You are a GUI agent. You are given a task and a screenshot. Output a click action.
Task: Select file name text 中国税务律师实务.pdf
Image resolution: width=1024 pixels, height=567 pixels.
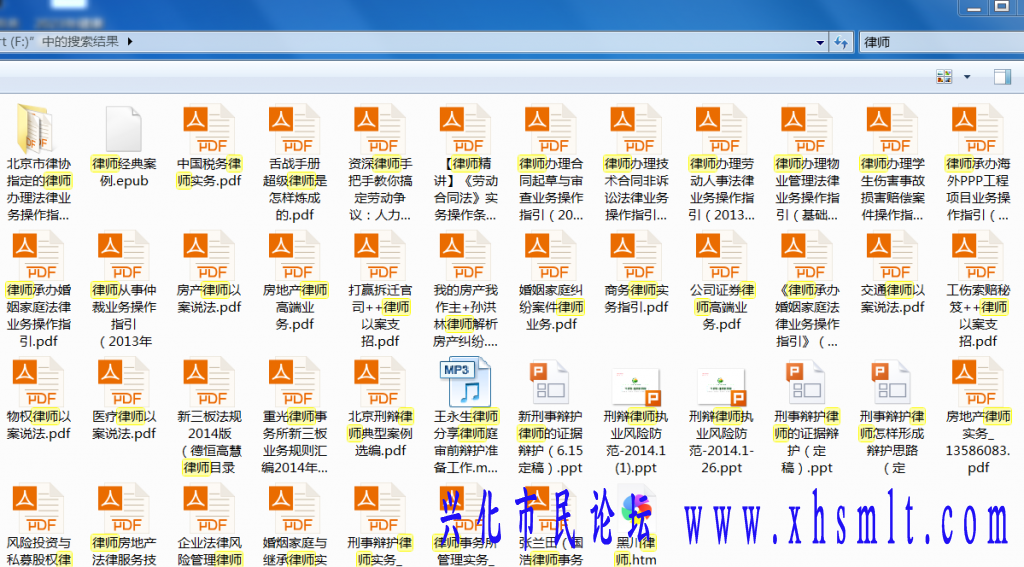point(209,172)
